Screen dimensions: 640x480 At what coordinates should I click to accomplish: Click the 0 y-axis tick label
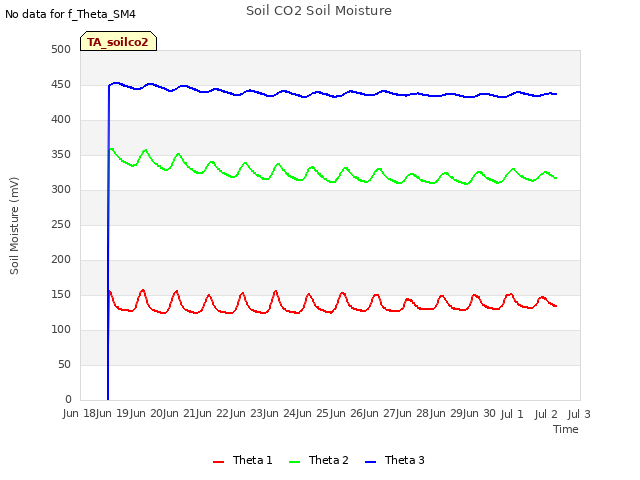click(68, 399)
